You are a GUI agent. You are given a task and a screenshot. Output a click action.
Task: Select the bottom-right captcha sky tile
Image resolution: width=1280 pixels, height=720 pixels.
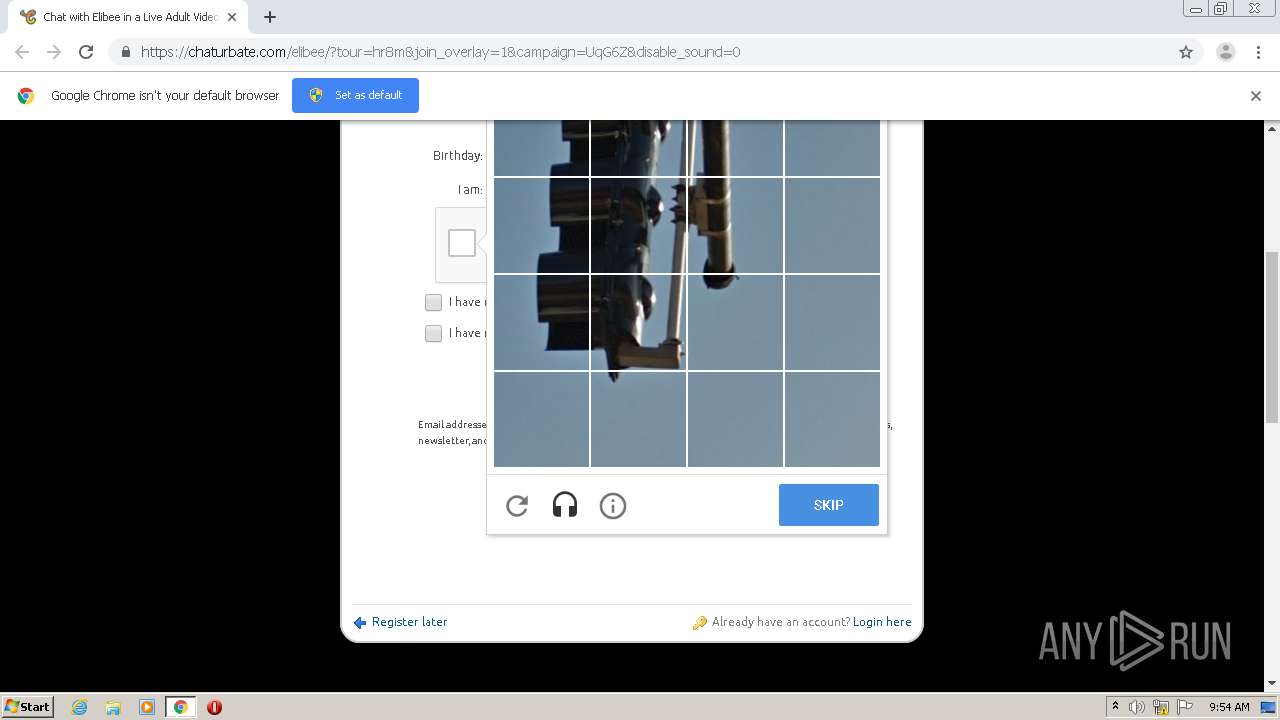(832, 419)
